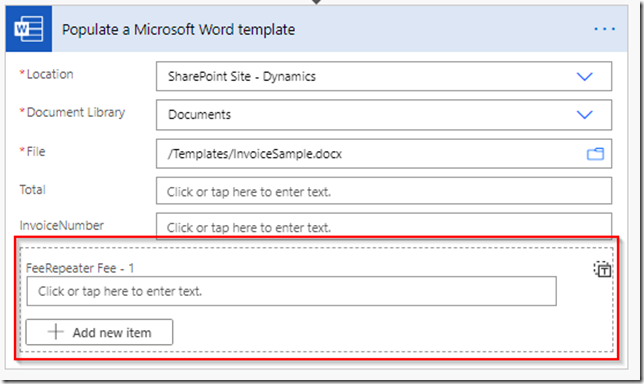Click into the FeeRepeater Fee - 1 field
Image resolution: width=644 pixels, height=384 pixels.
pyautogui.click(x=291, y=291)
